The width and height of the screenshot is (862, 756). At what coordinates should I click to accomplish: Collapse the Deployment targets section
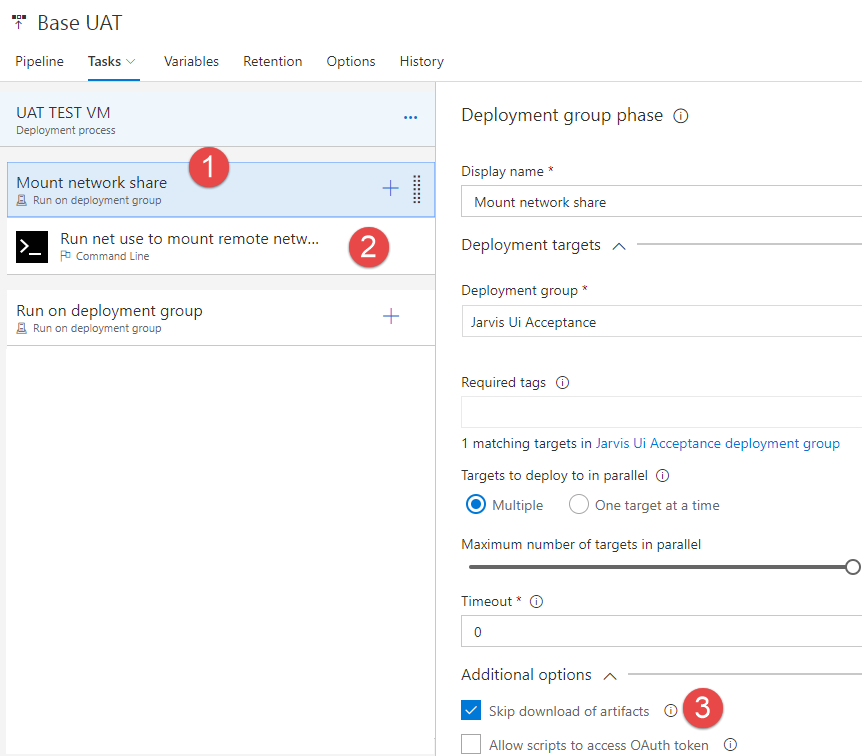click(x=618, y=245)
